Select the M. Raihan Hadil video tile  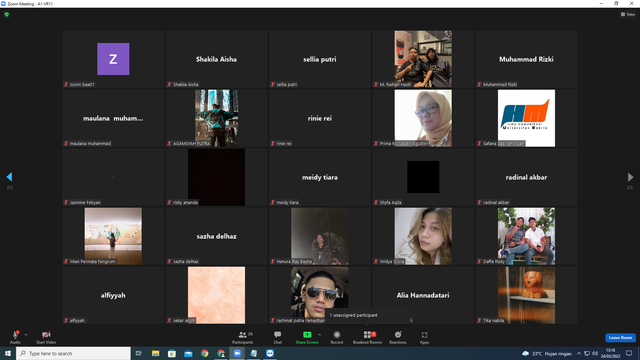click(x=423, y=59)
